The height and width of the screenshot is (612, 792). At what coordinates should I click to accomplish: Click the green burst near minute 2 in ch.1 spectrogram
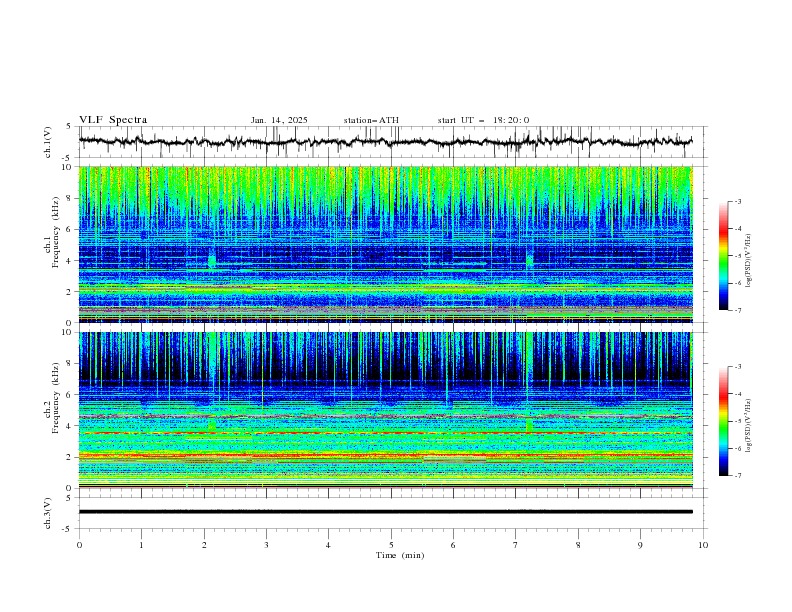pos(212,260)
